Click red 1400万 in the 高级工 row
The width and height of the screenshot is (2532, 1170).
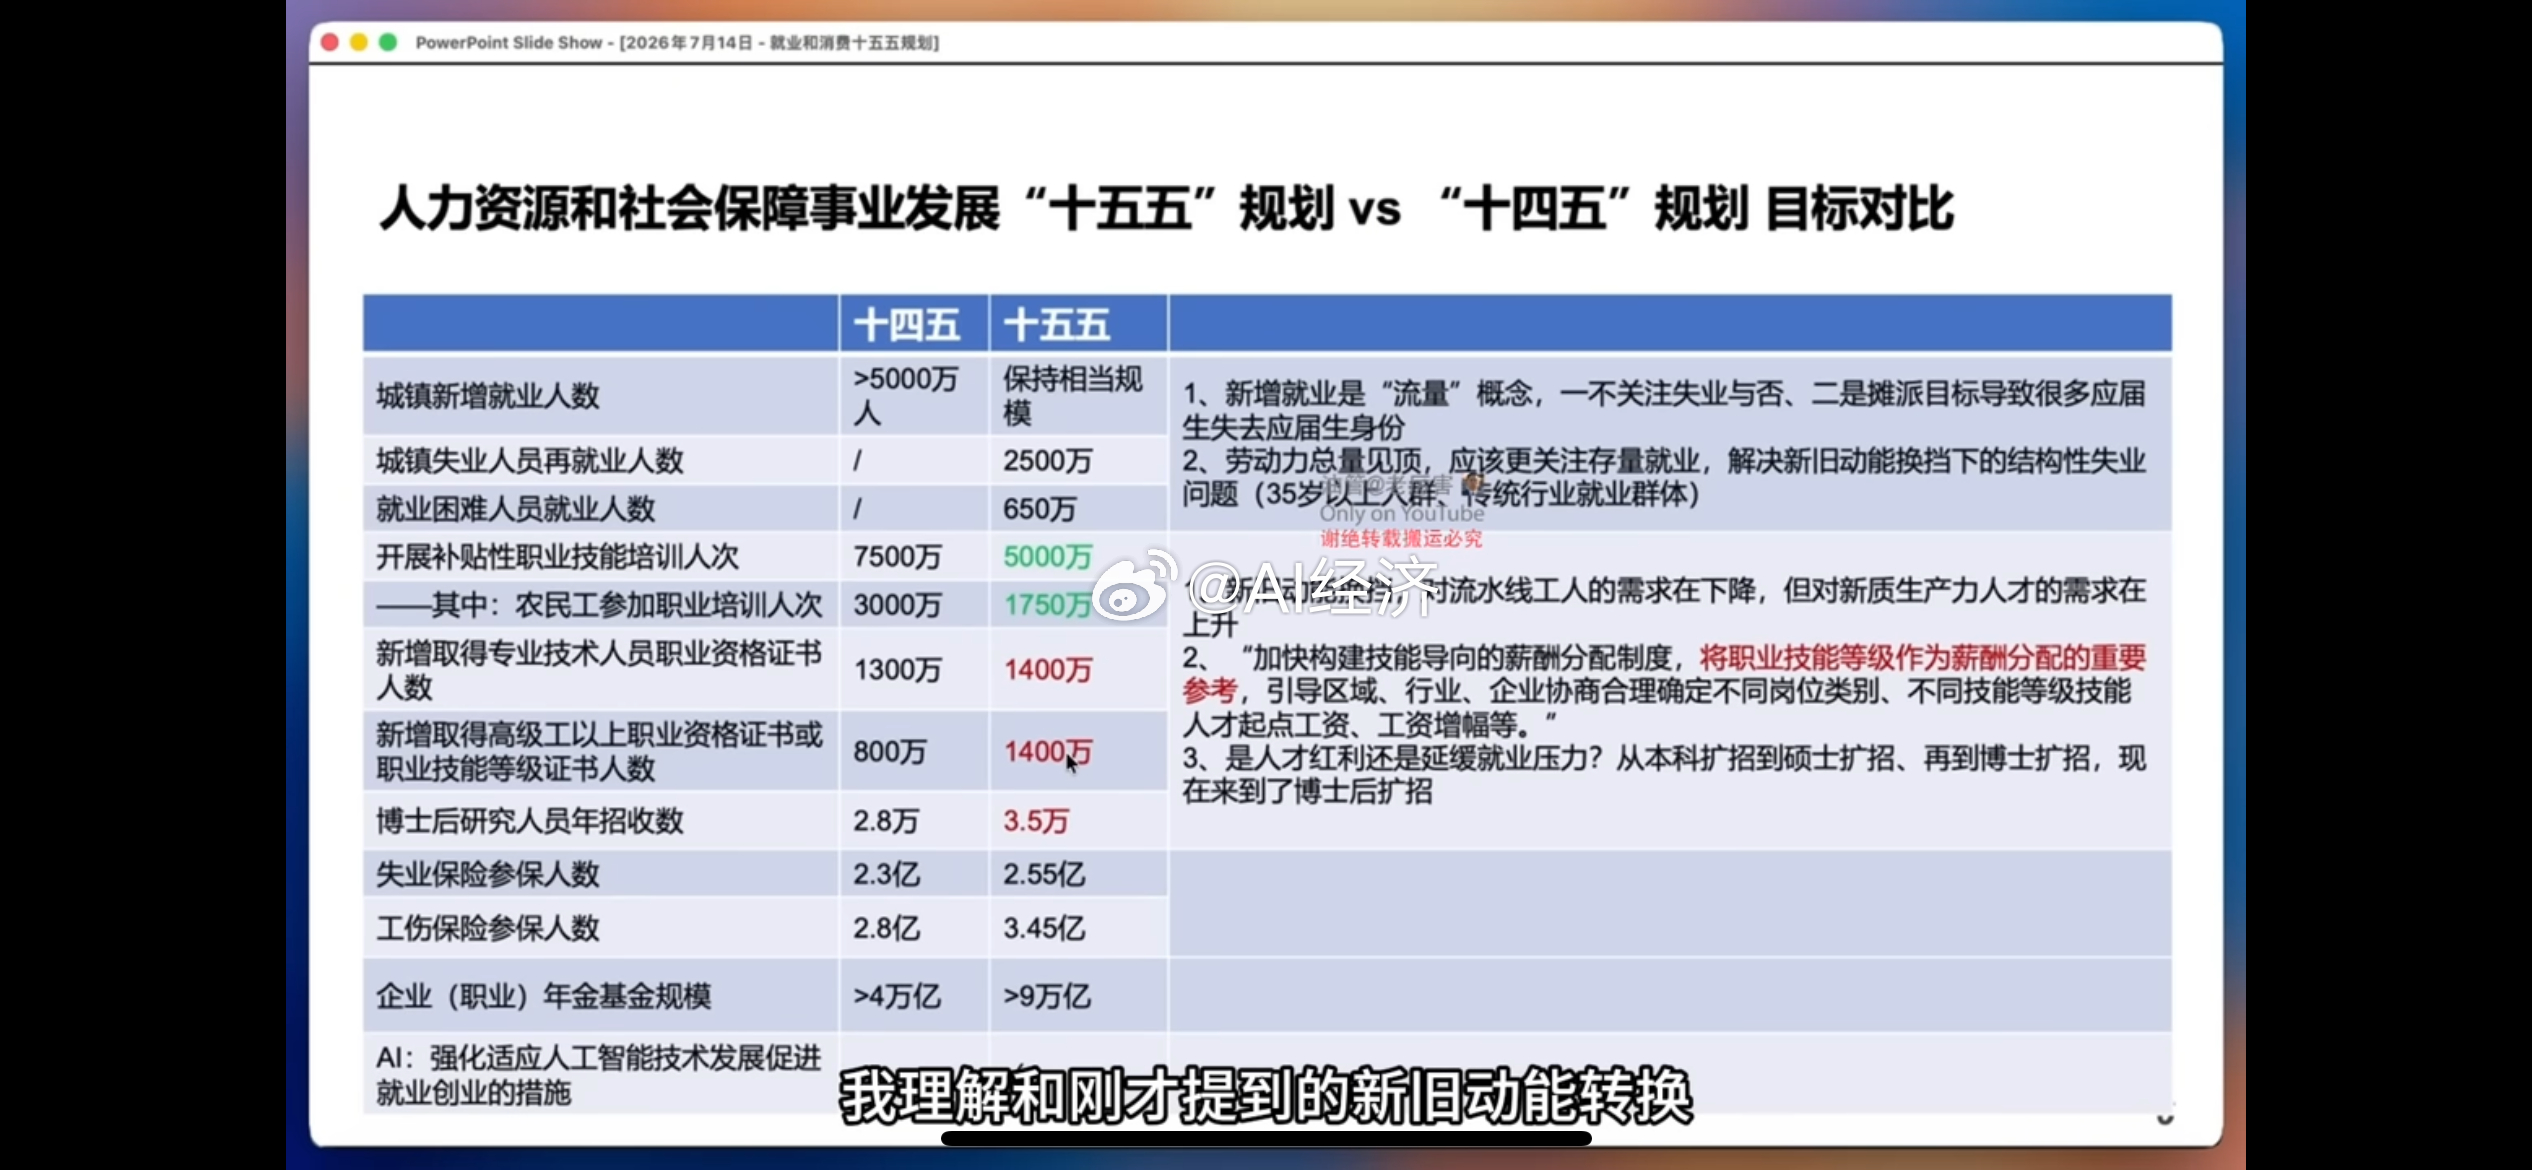point(1048,752)
